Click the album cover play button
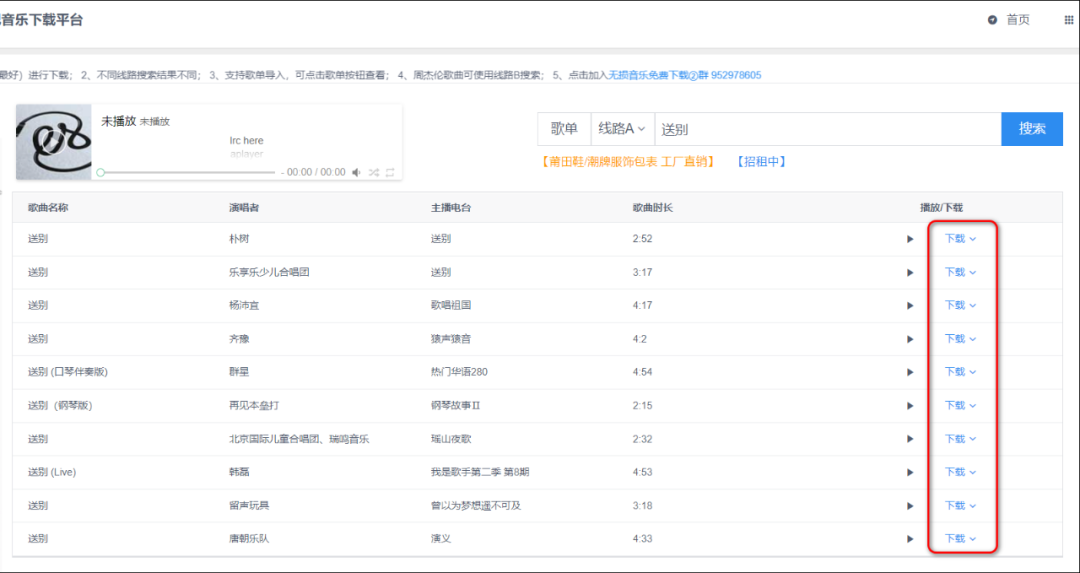1080x573 pixels. 53,142
